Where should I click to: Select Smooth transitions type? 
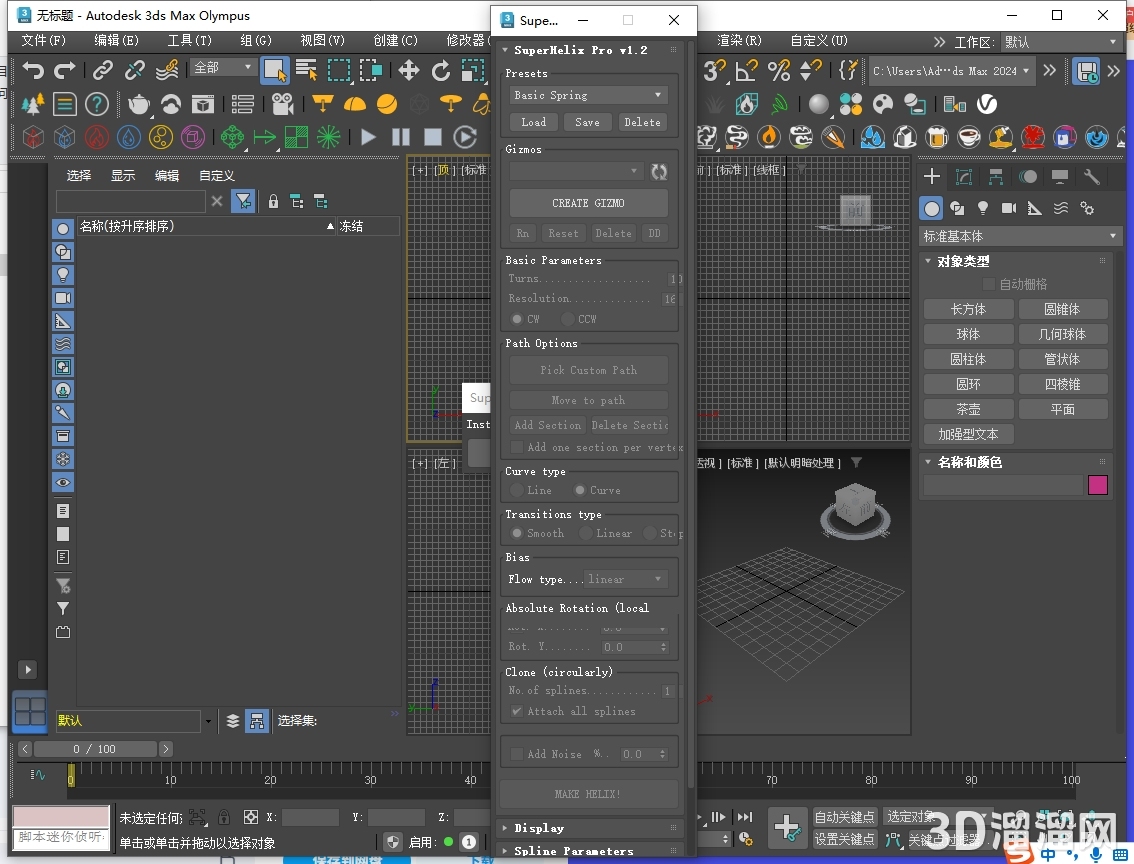click(517, 534)
